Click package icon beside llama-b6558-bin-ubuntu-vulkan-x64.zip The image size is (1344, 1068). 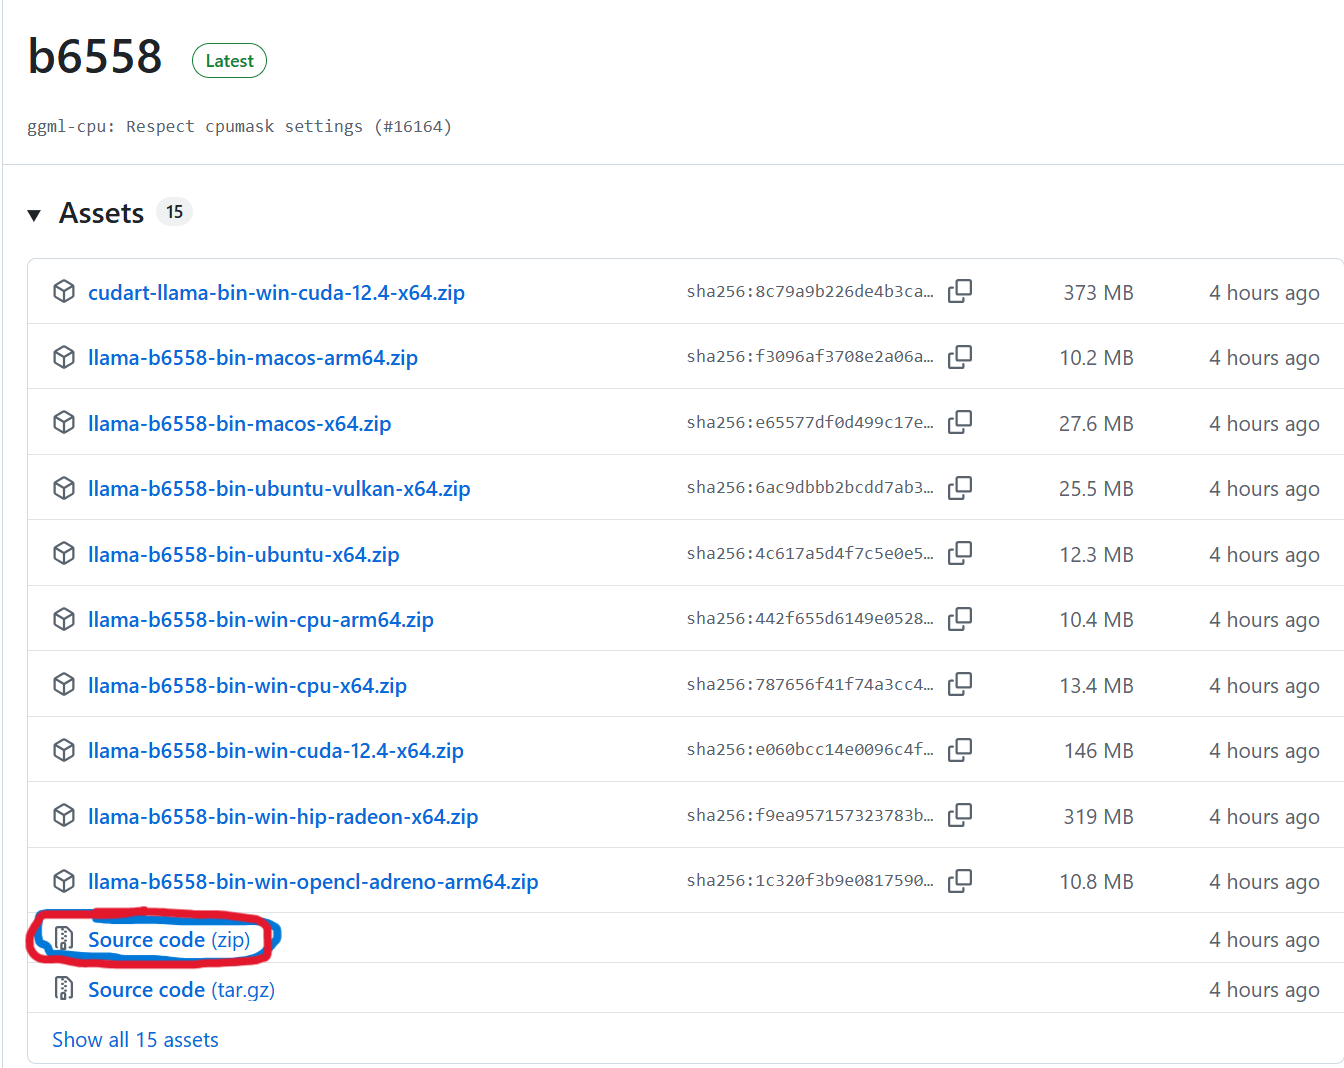point(64,488)
